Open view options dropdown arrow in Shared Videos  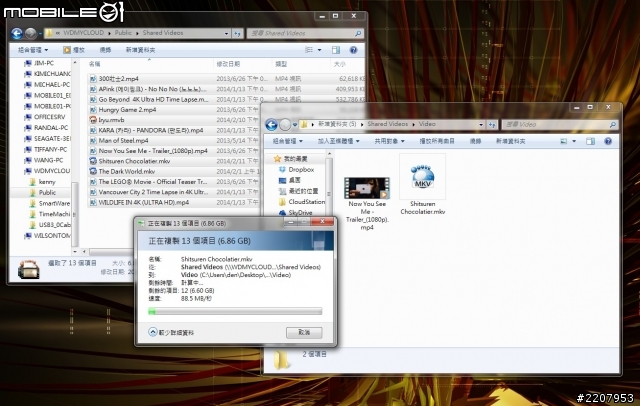[319, 50]
